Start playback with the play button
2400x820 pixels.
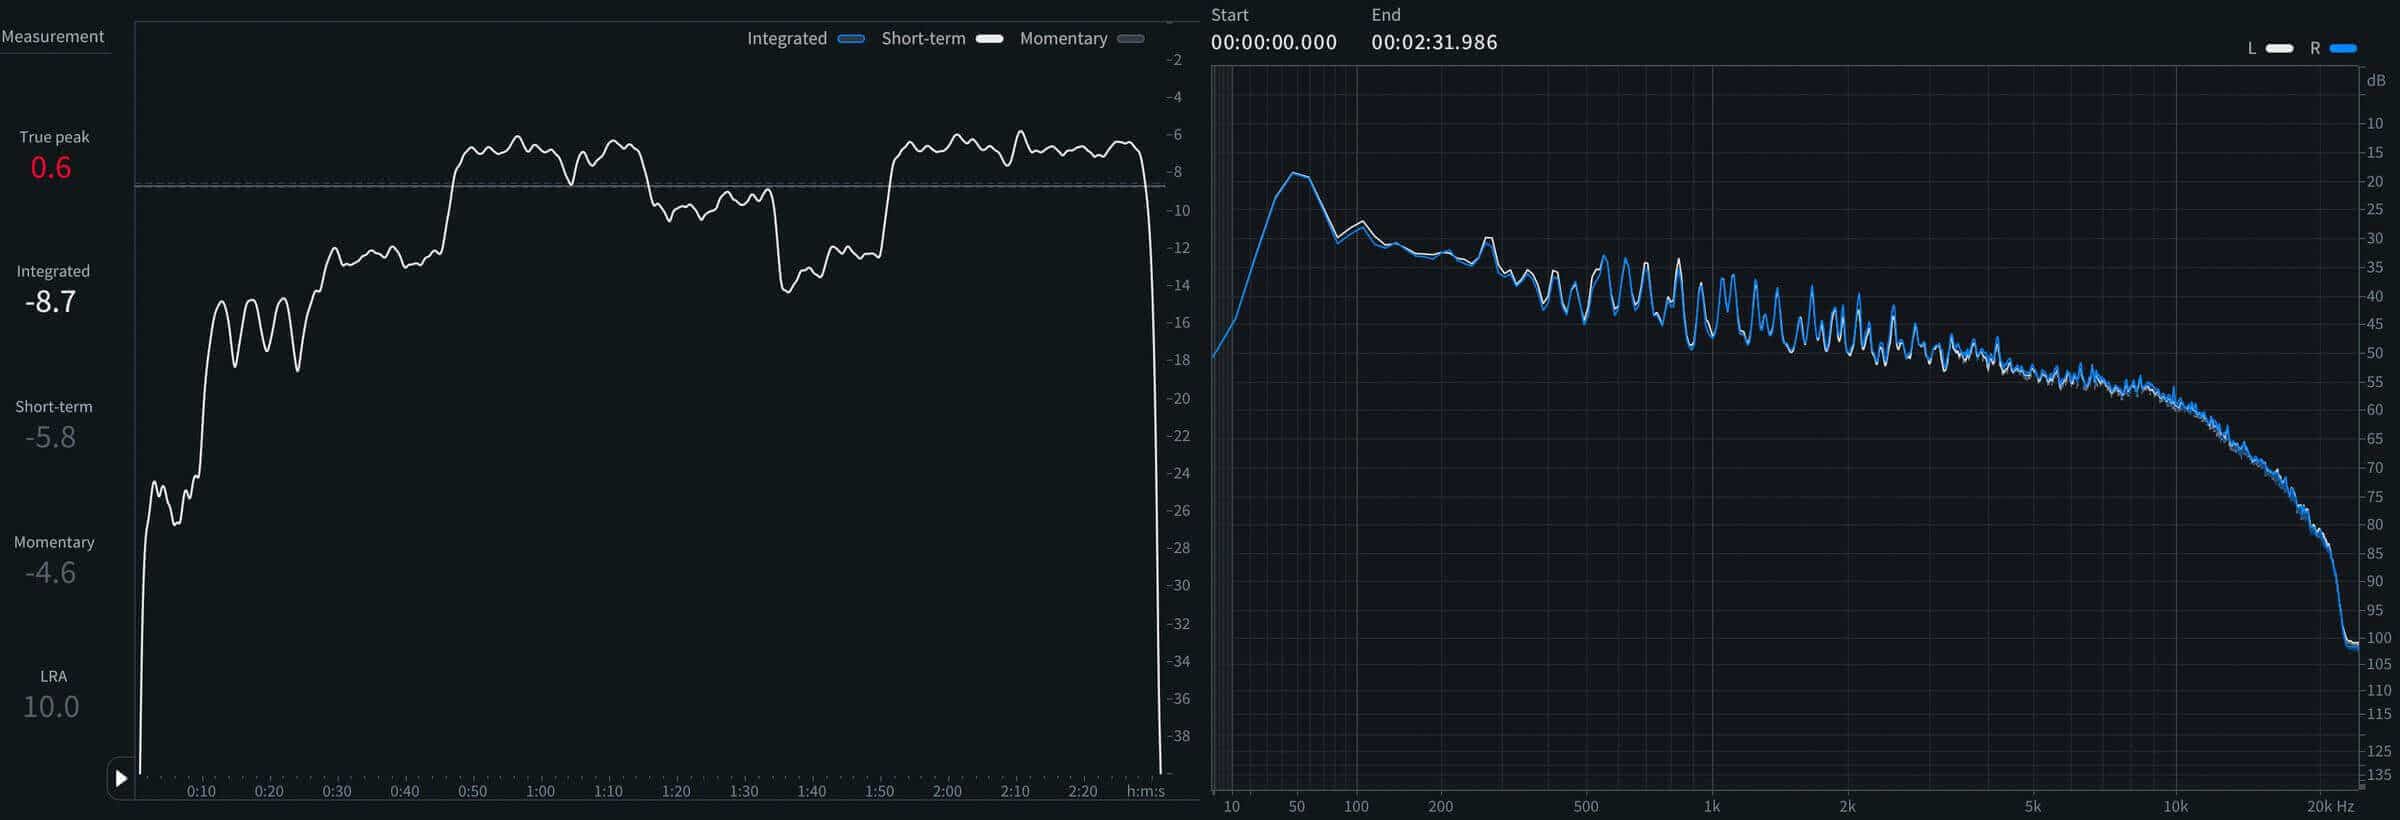pyautogui.click(x=121, y=778)
